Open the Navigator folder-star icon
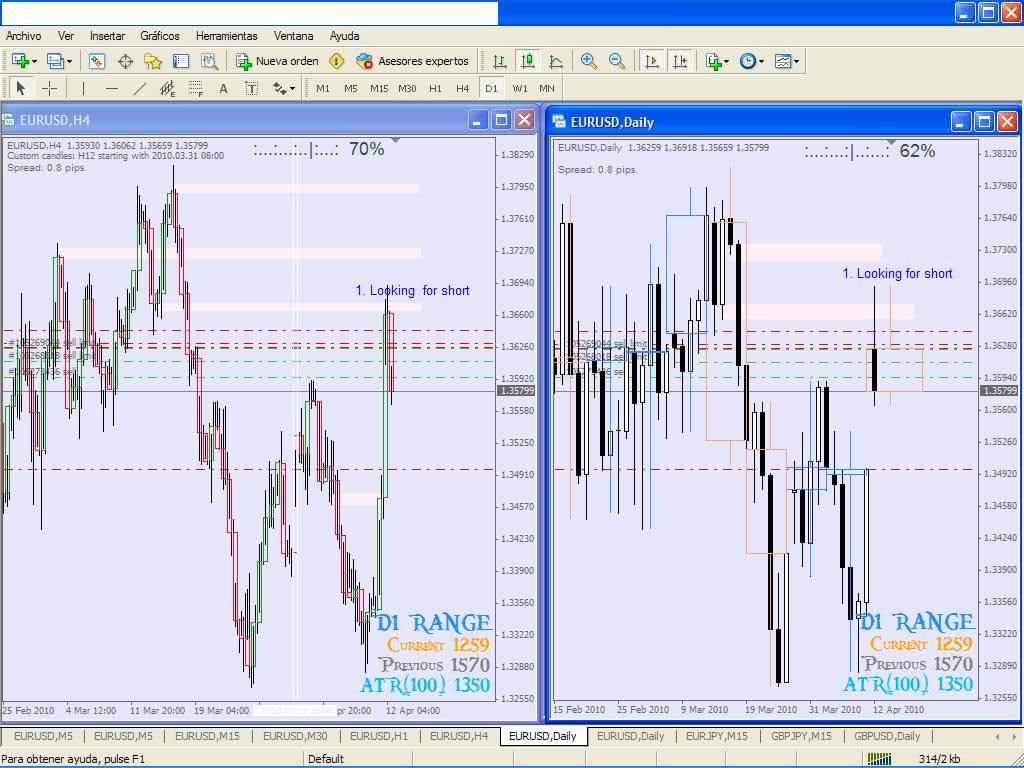 [x=153, y=61]
